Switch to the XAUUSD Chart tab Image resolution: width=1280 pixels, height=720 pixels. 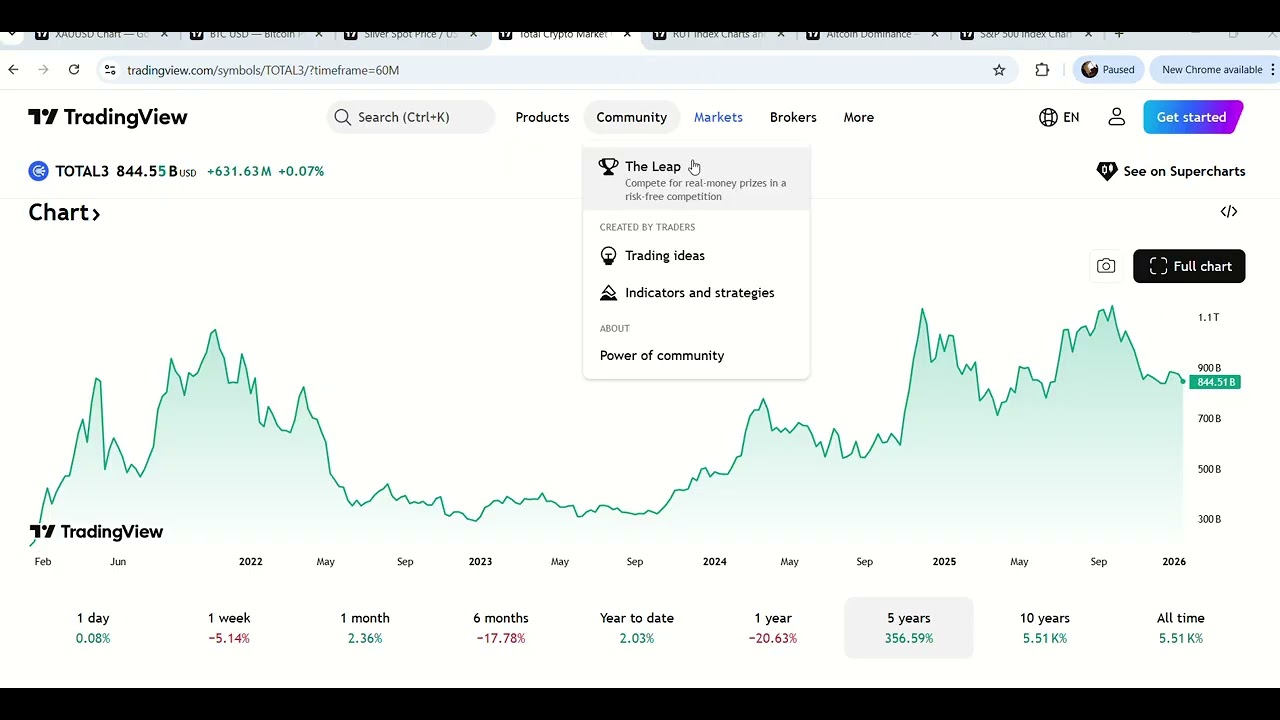coord(100,34)
